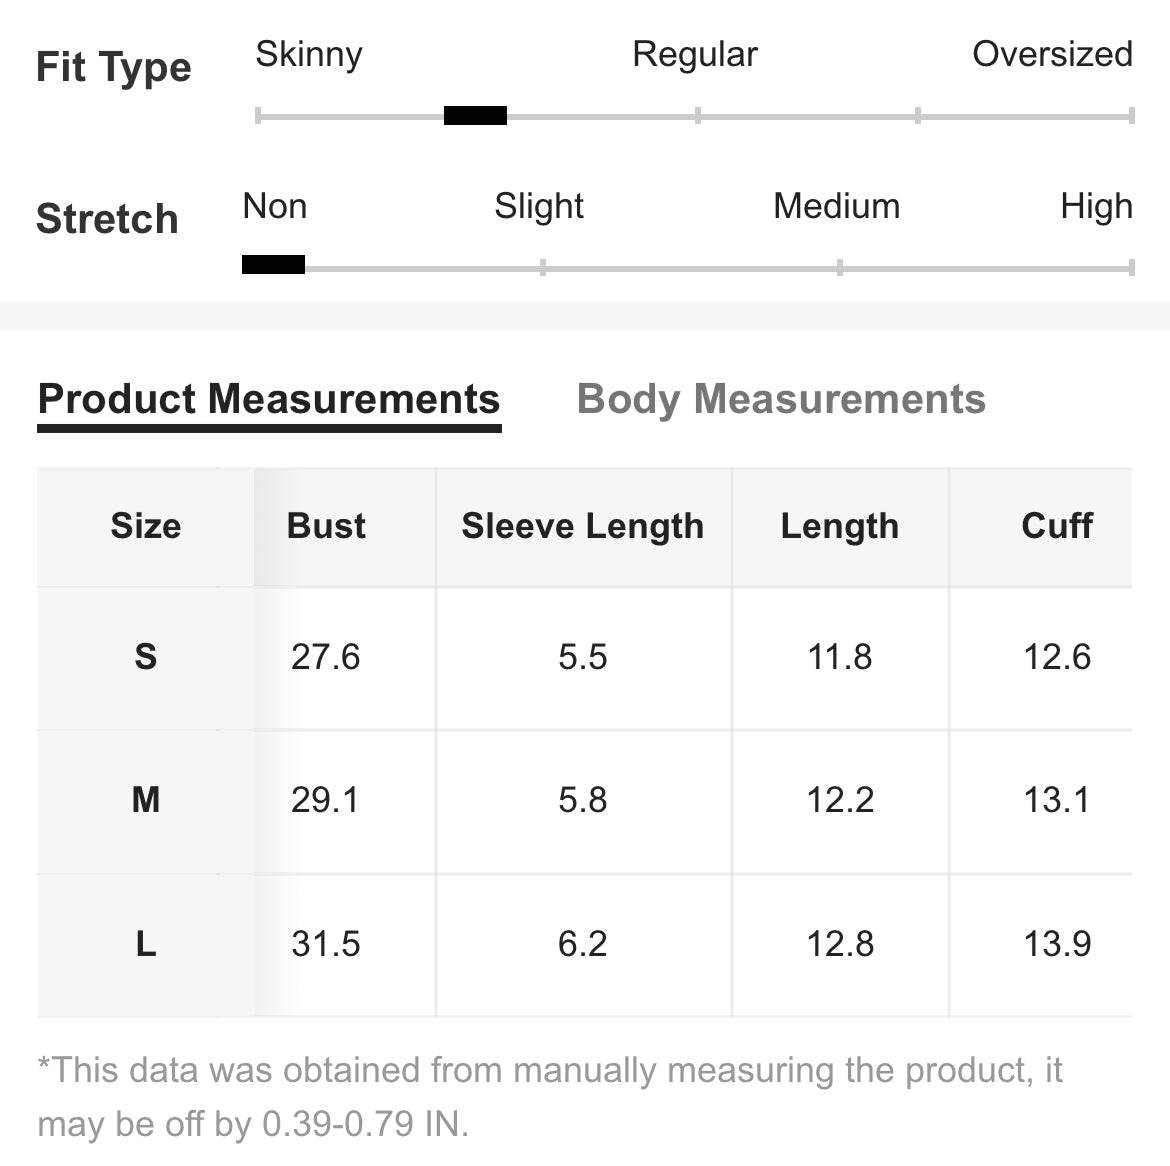Click the manual measurement disclaimer note
This screenshot has height=1166, width=1170.
(x=550, y=1097)
